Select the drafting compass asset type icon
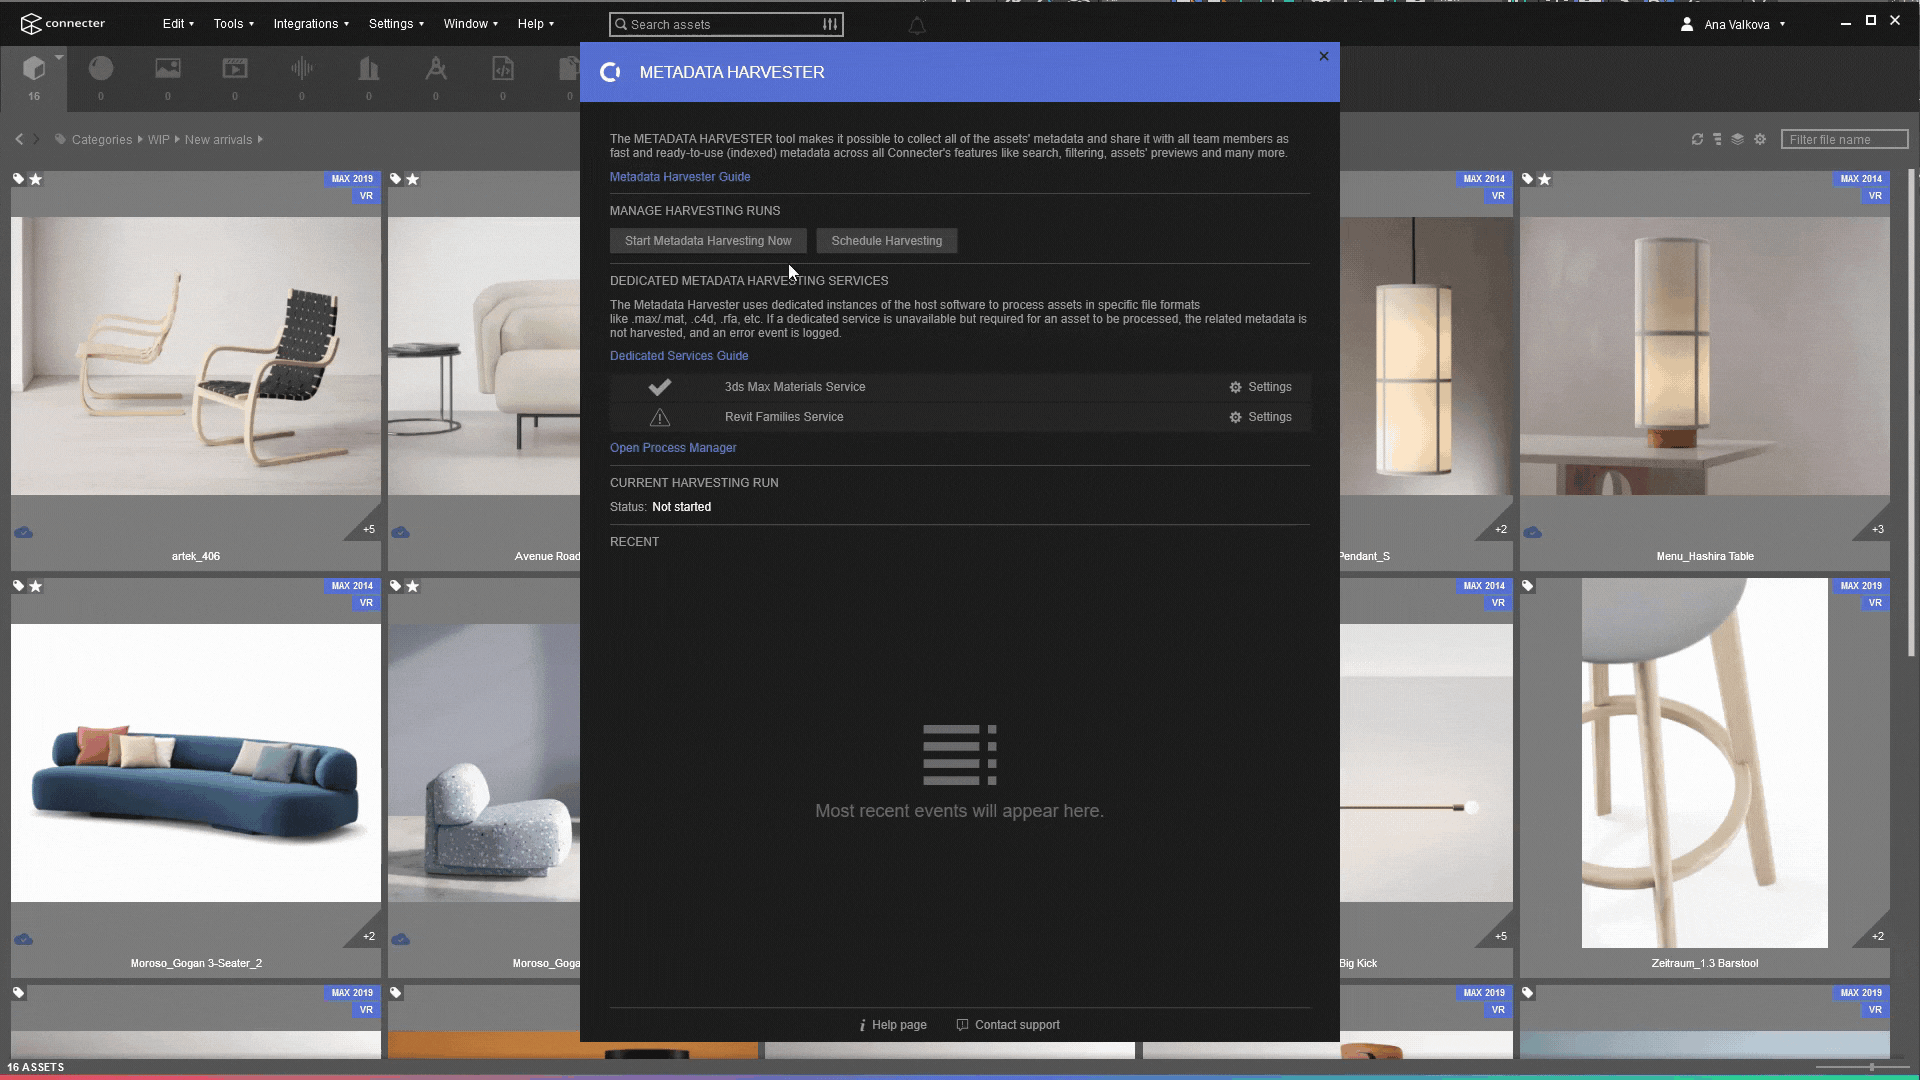 point(436,69)
